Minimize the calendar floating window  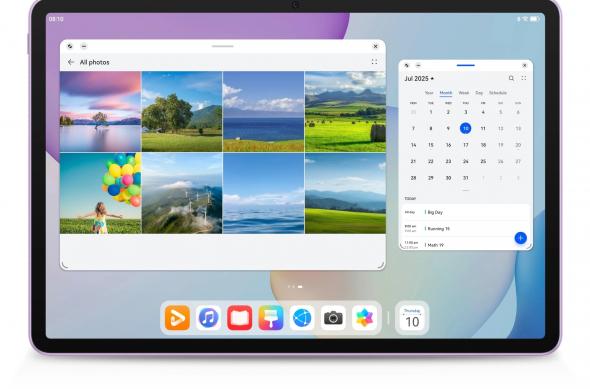tap(418, 65)
